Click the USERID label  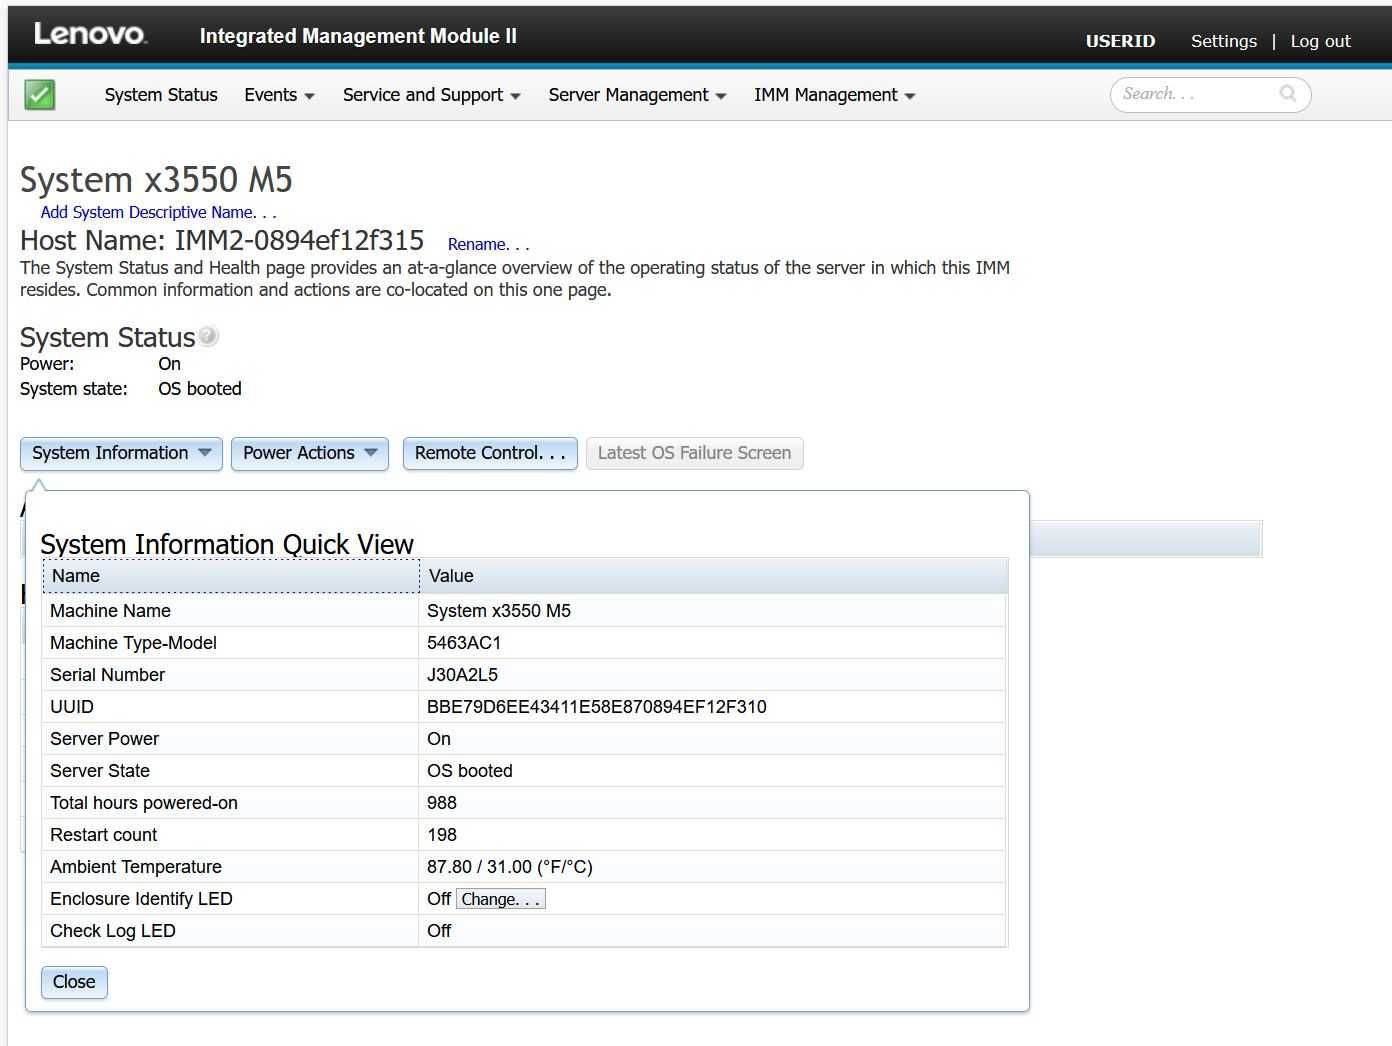(x=1120, y=41)
